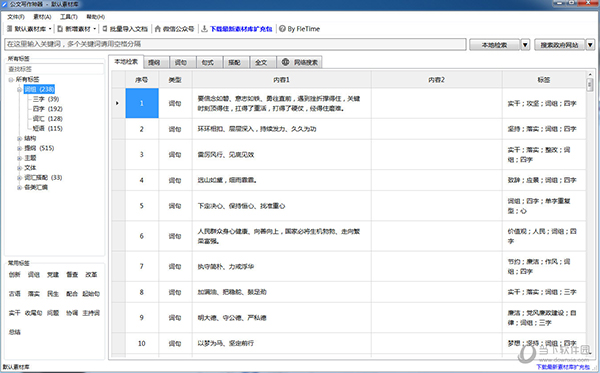Image resolution: width=600 pixels, height=373 pixels.
Task: Click the 创新 common tag
Action: [x=15, y=275]
